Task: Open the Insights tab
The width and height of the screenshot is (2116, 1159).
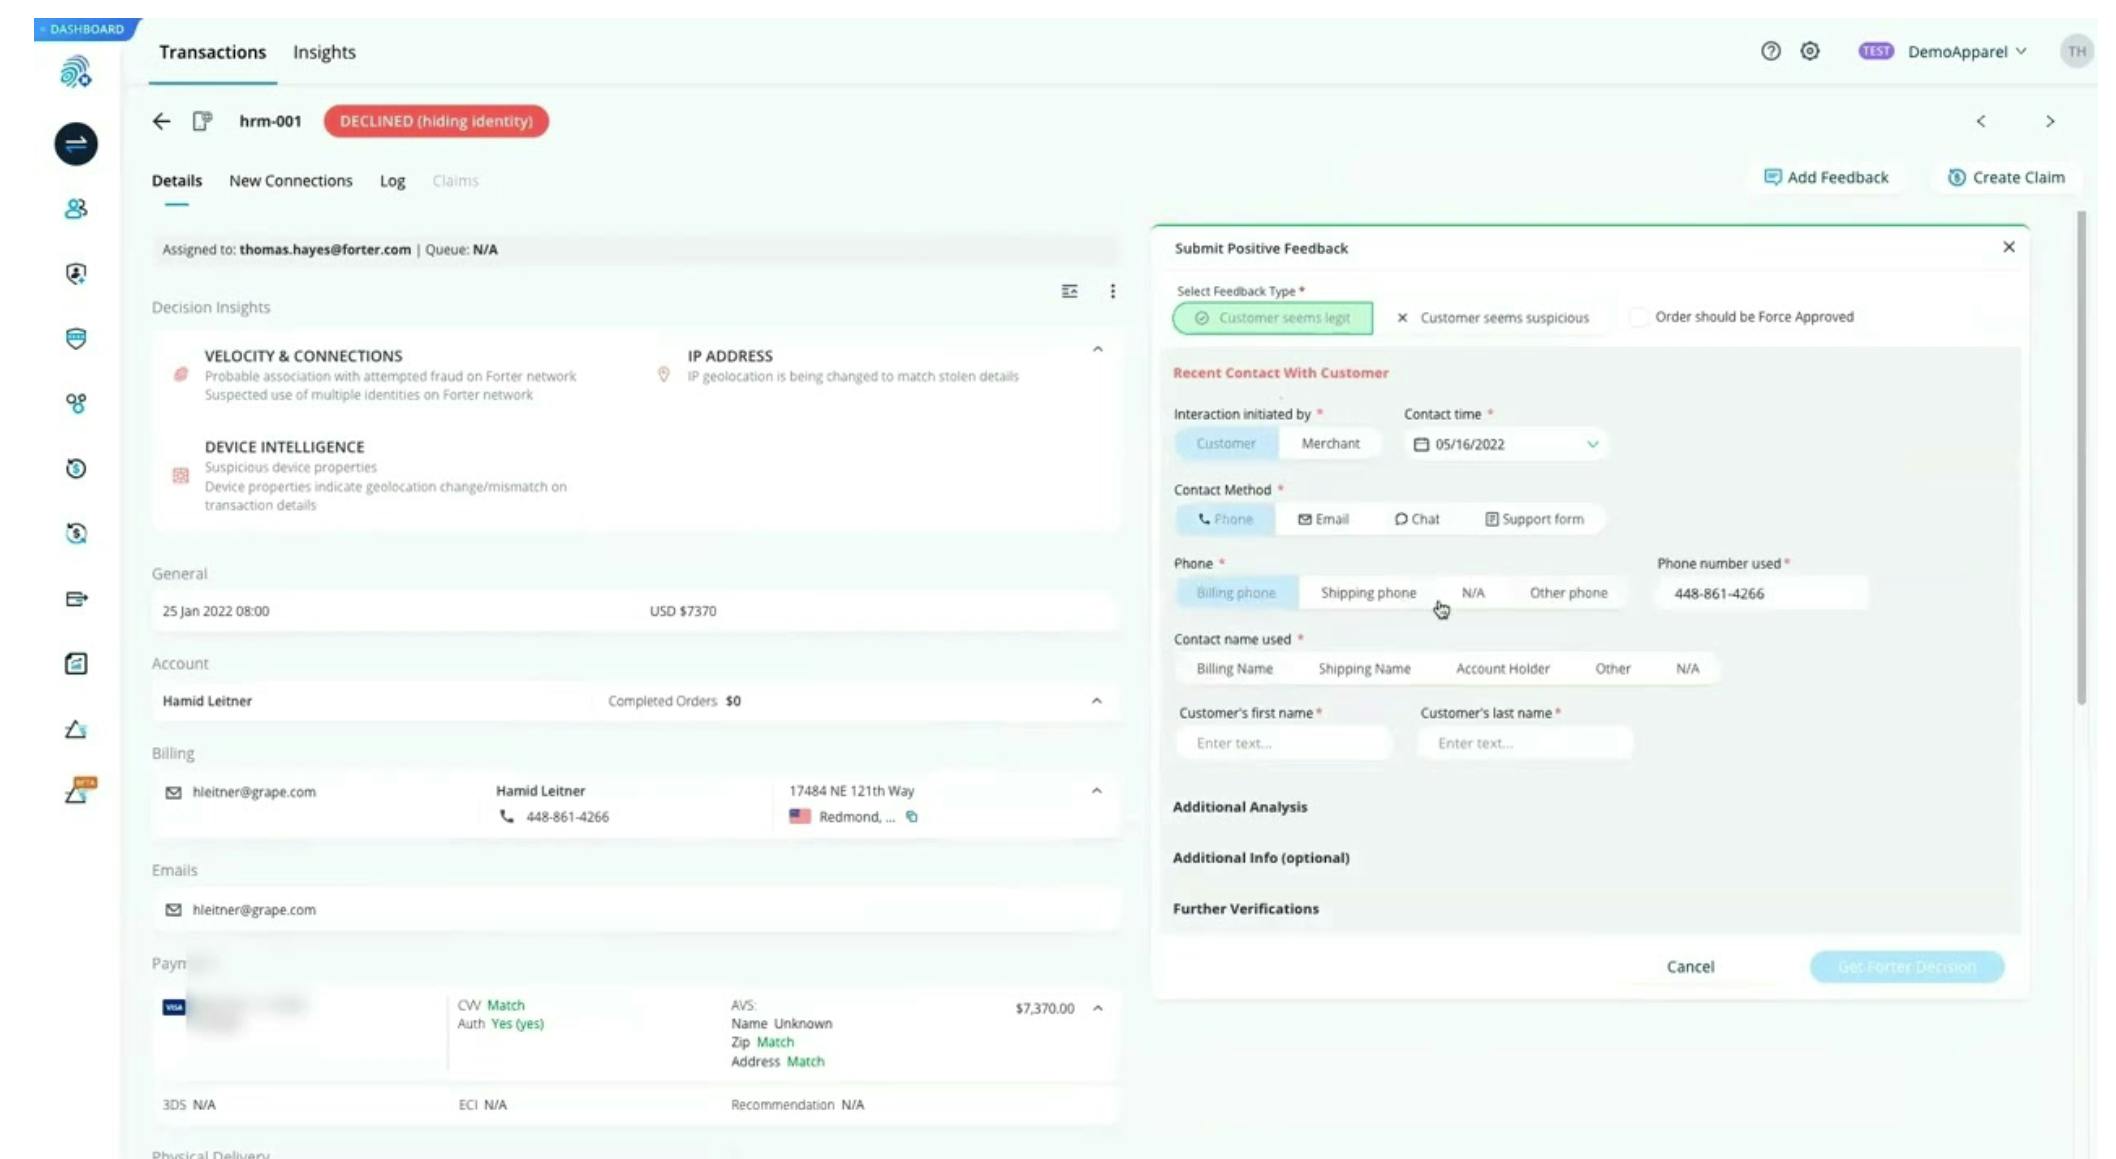Action: 324,52
